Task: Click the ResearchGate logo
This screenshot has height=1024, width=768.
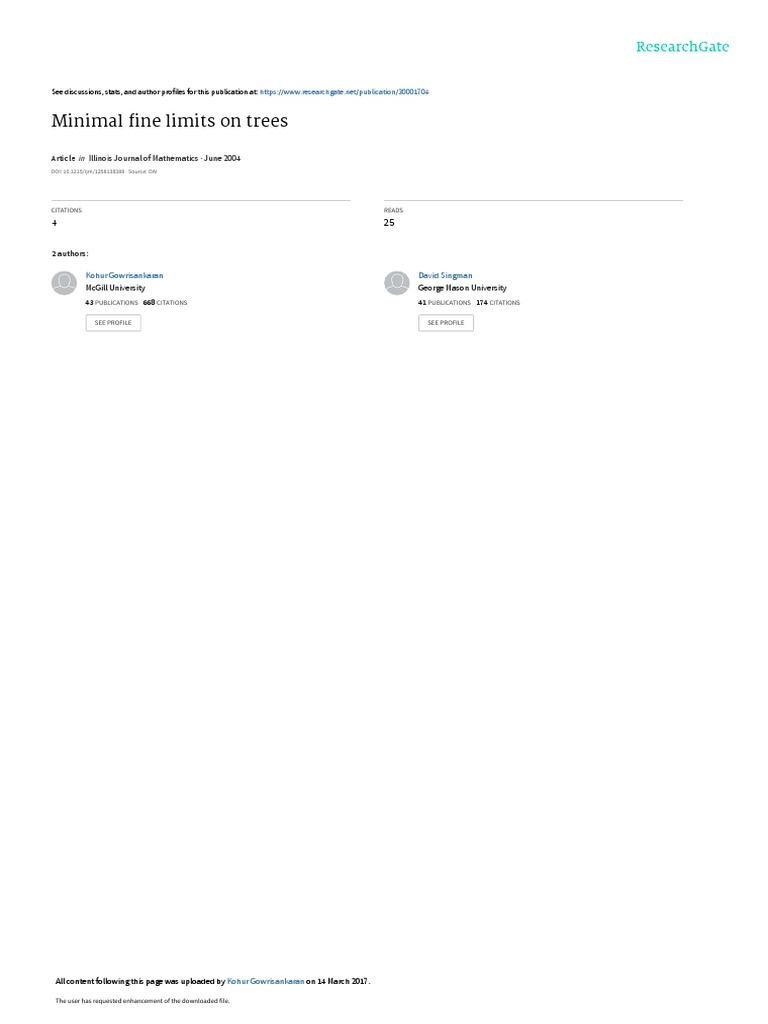Action: click(x=682, y=46)
